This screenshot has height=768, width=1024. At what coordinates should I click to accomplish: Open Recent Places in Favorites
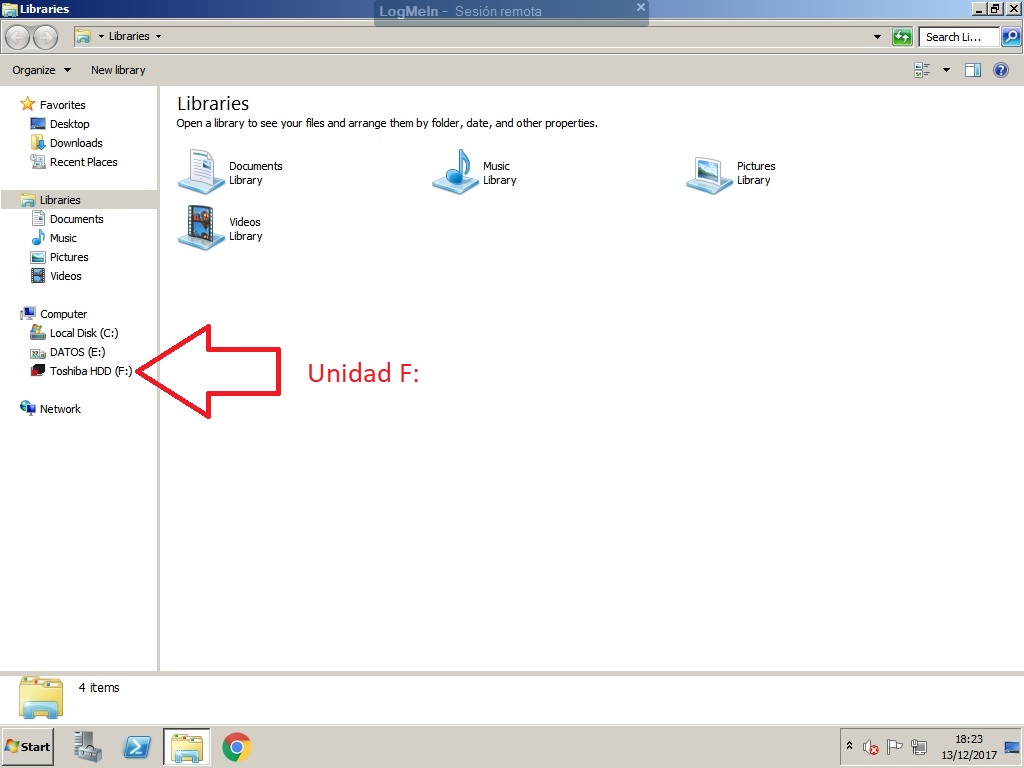point(74,162)
